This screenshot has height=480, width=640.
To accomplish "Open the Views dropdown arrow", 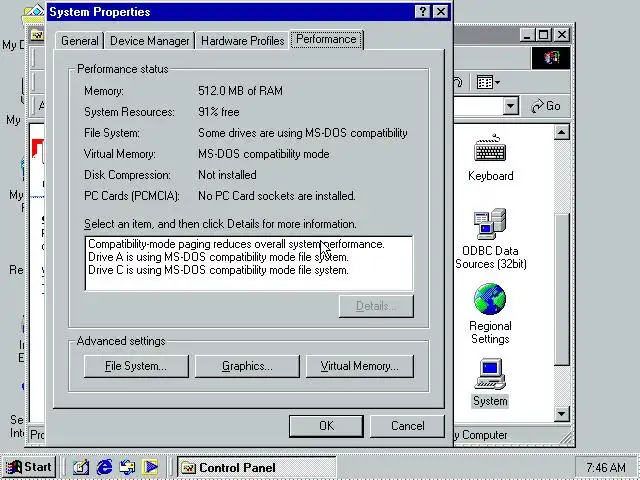I will (x=498, y=82).
